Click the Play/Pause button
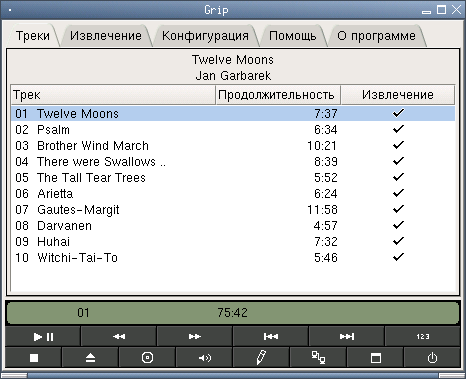Screen dimensions: 466x379 (x=43, y=336)
